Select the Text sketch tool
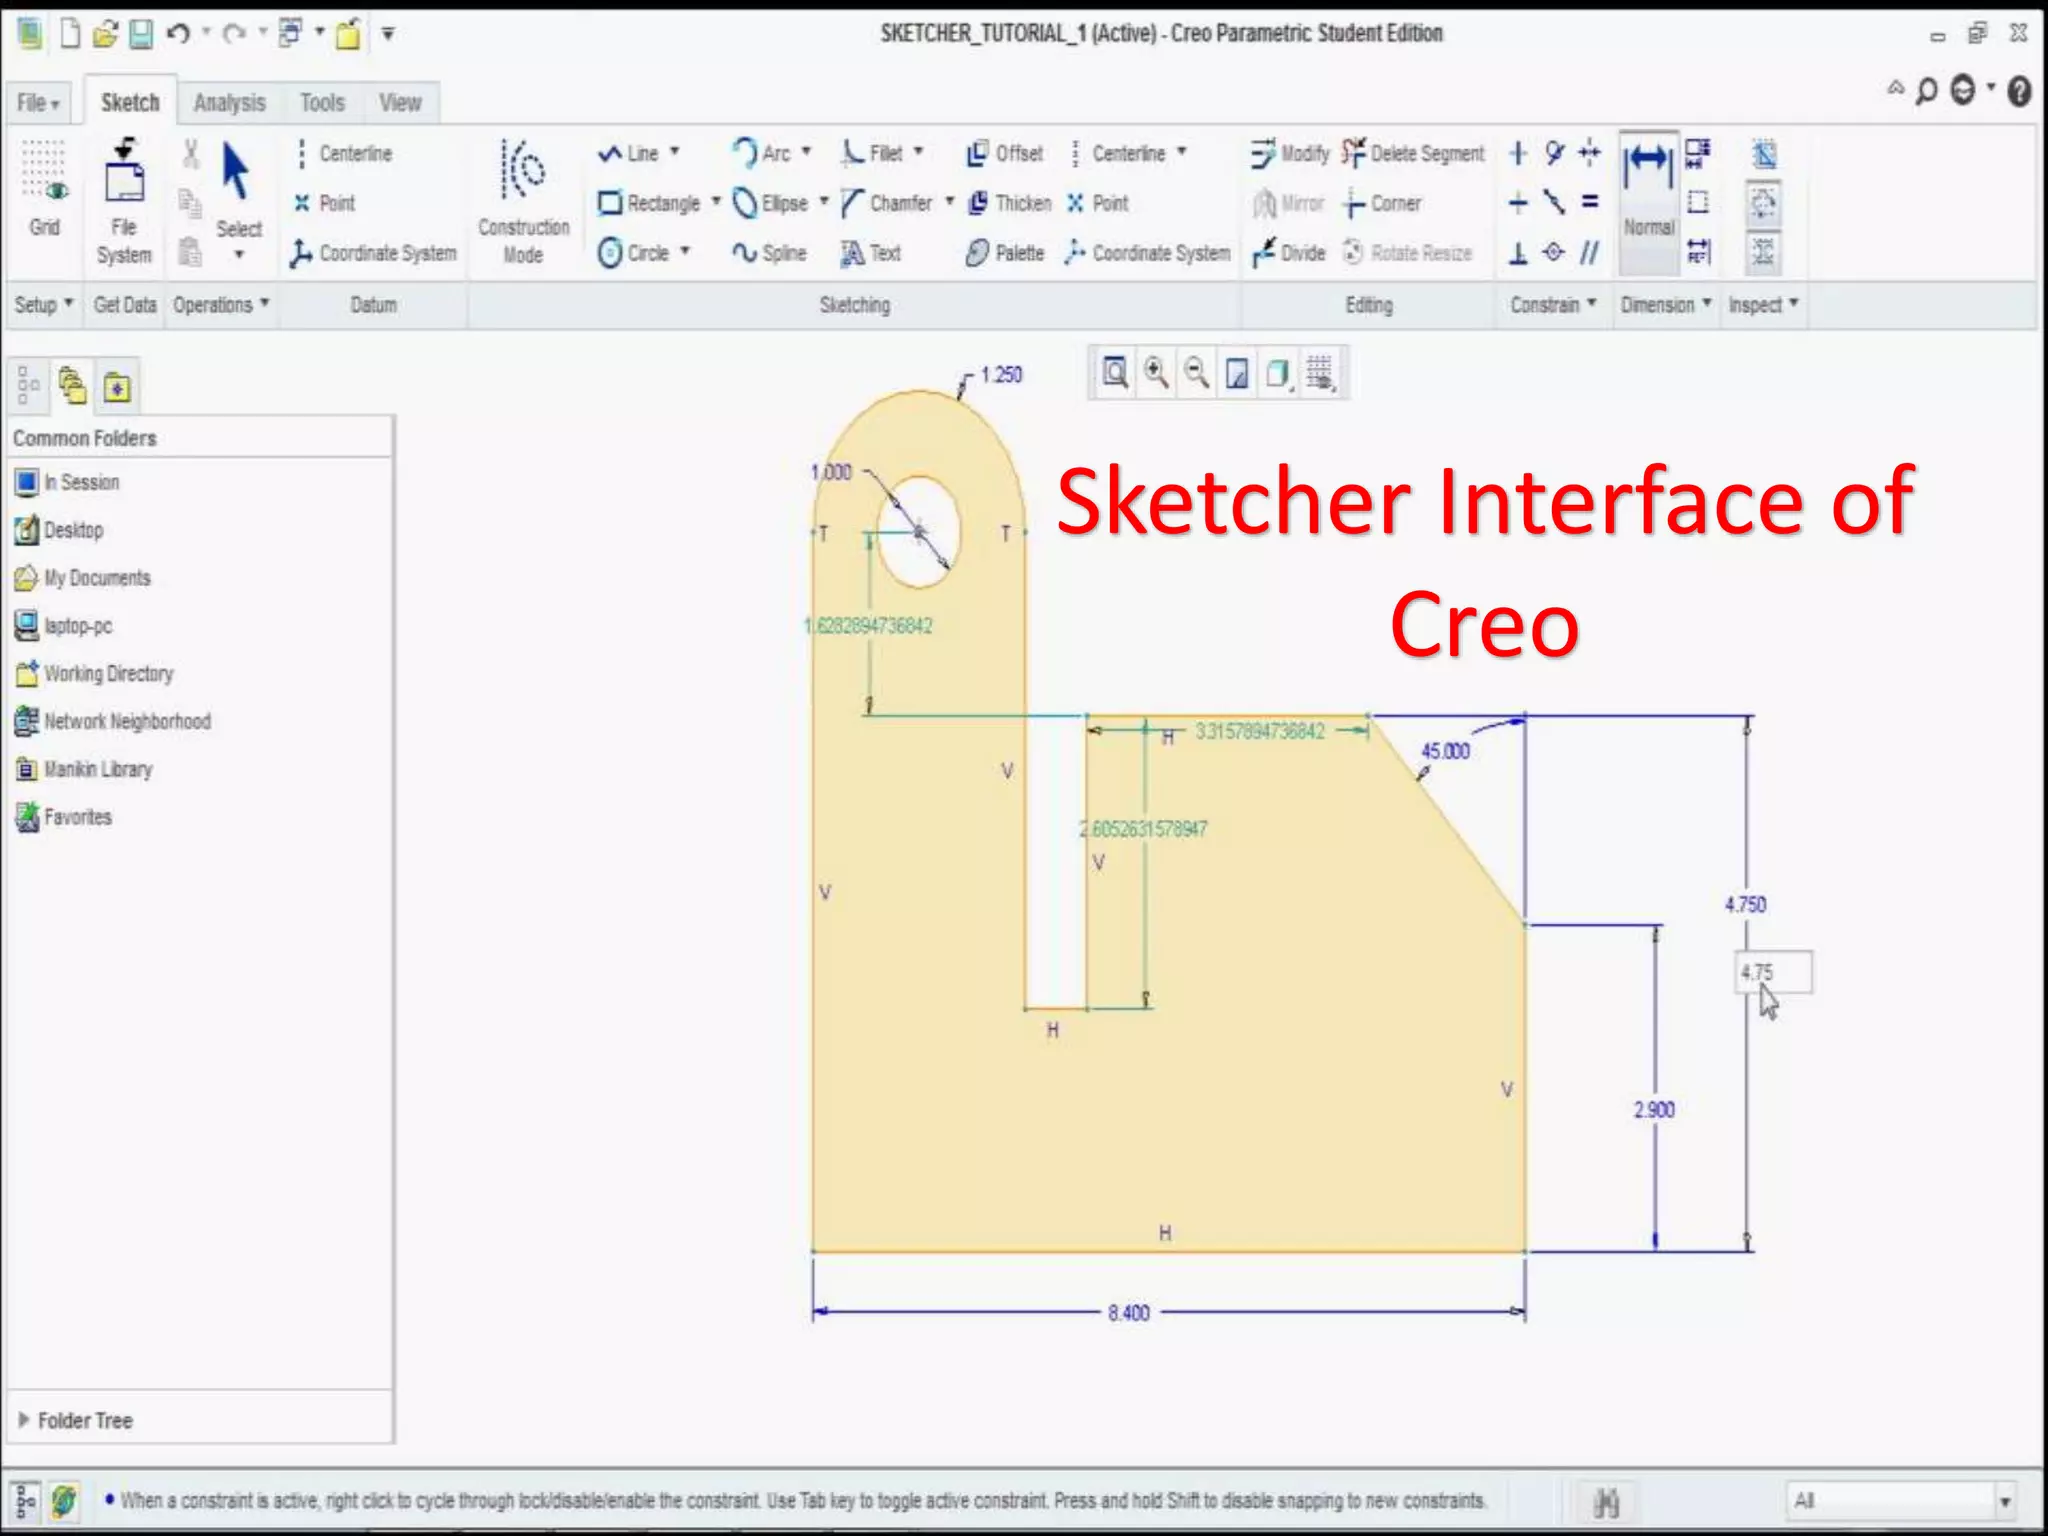Viewport: 2048px width, 1536px height. click(x=871, y=253)
